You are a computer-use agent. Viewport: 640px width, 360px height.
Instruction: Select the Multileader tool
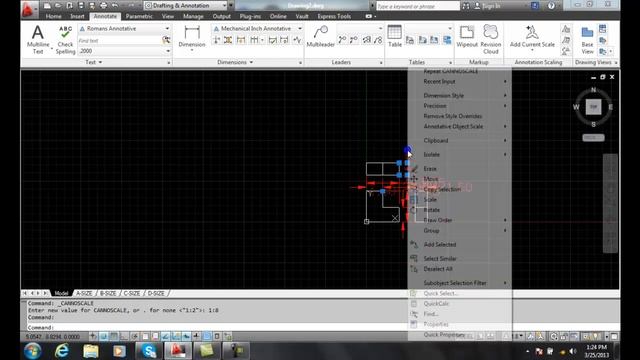320,36
